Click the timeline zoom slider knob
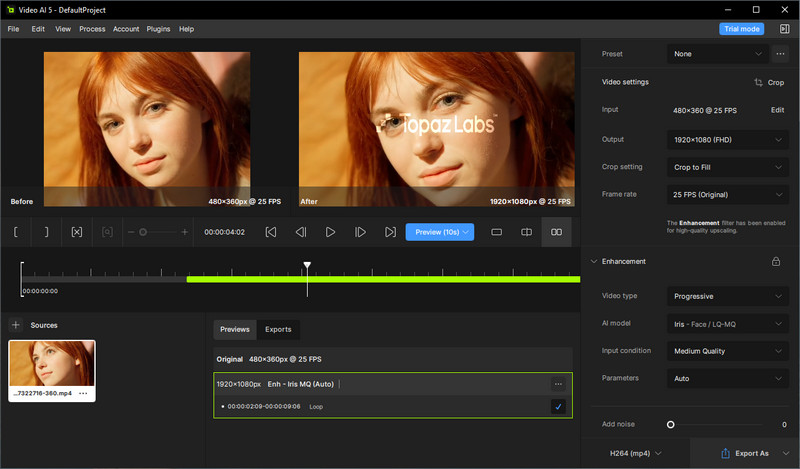The width and height of the screenshot is (800, 469). click(143, 232)
